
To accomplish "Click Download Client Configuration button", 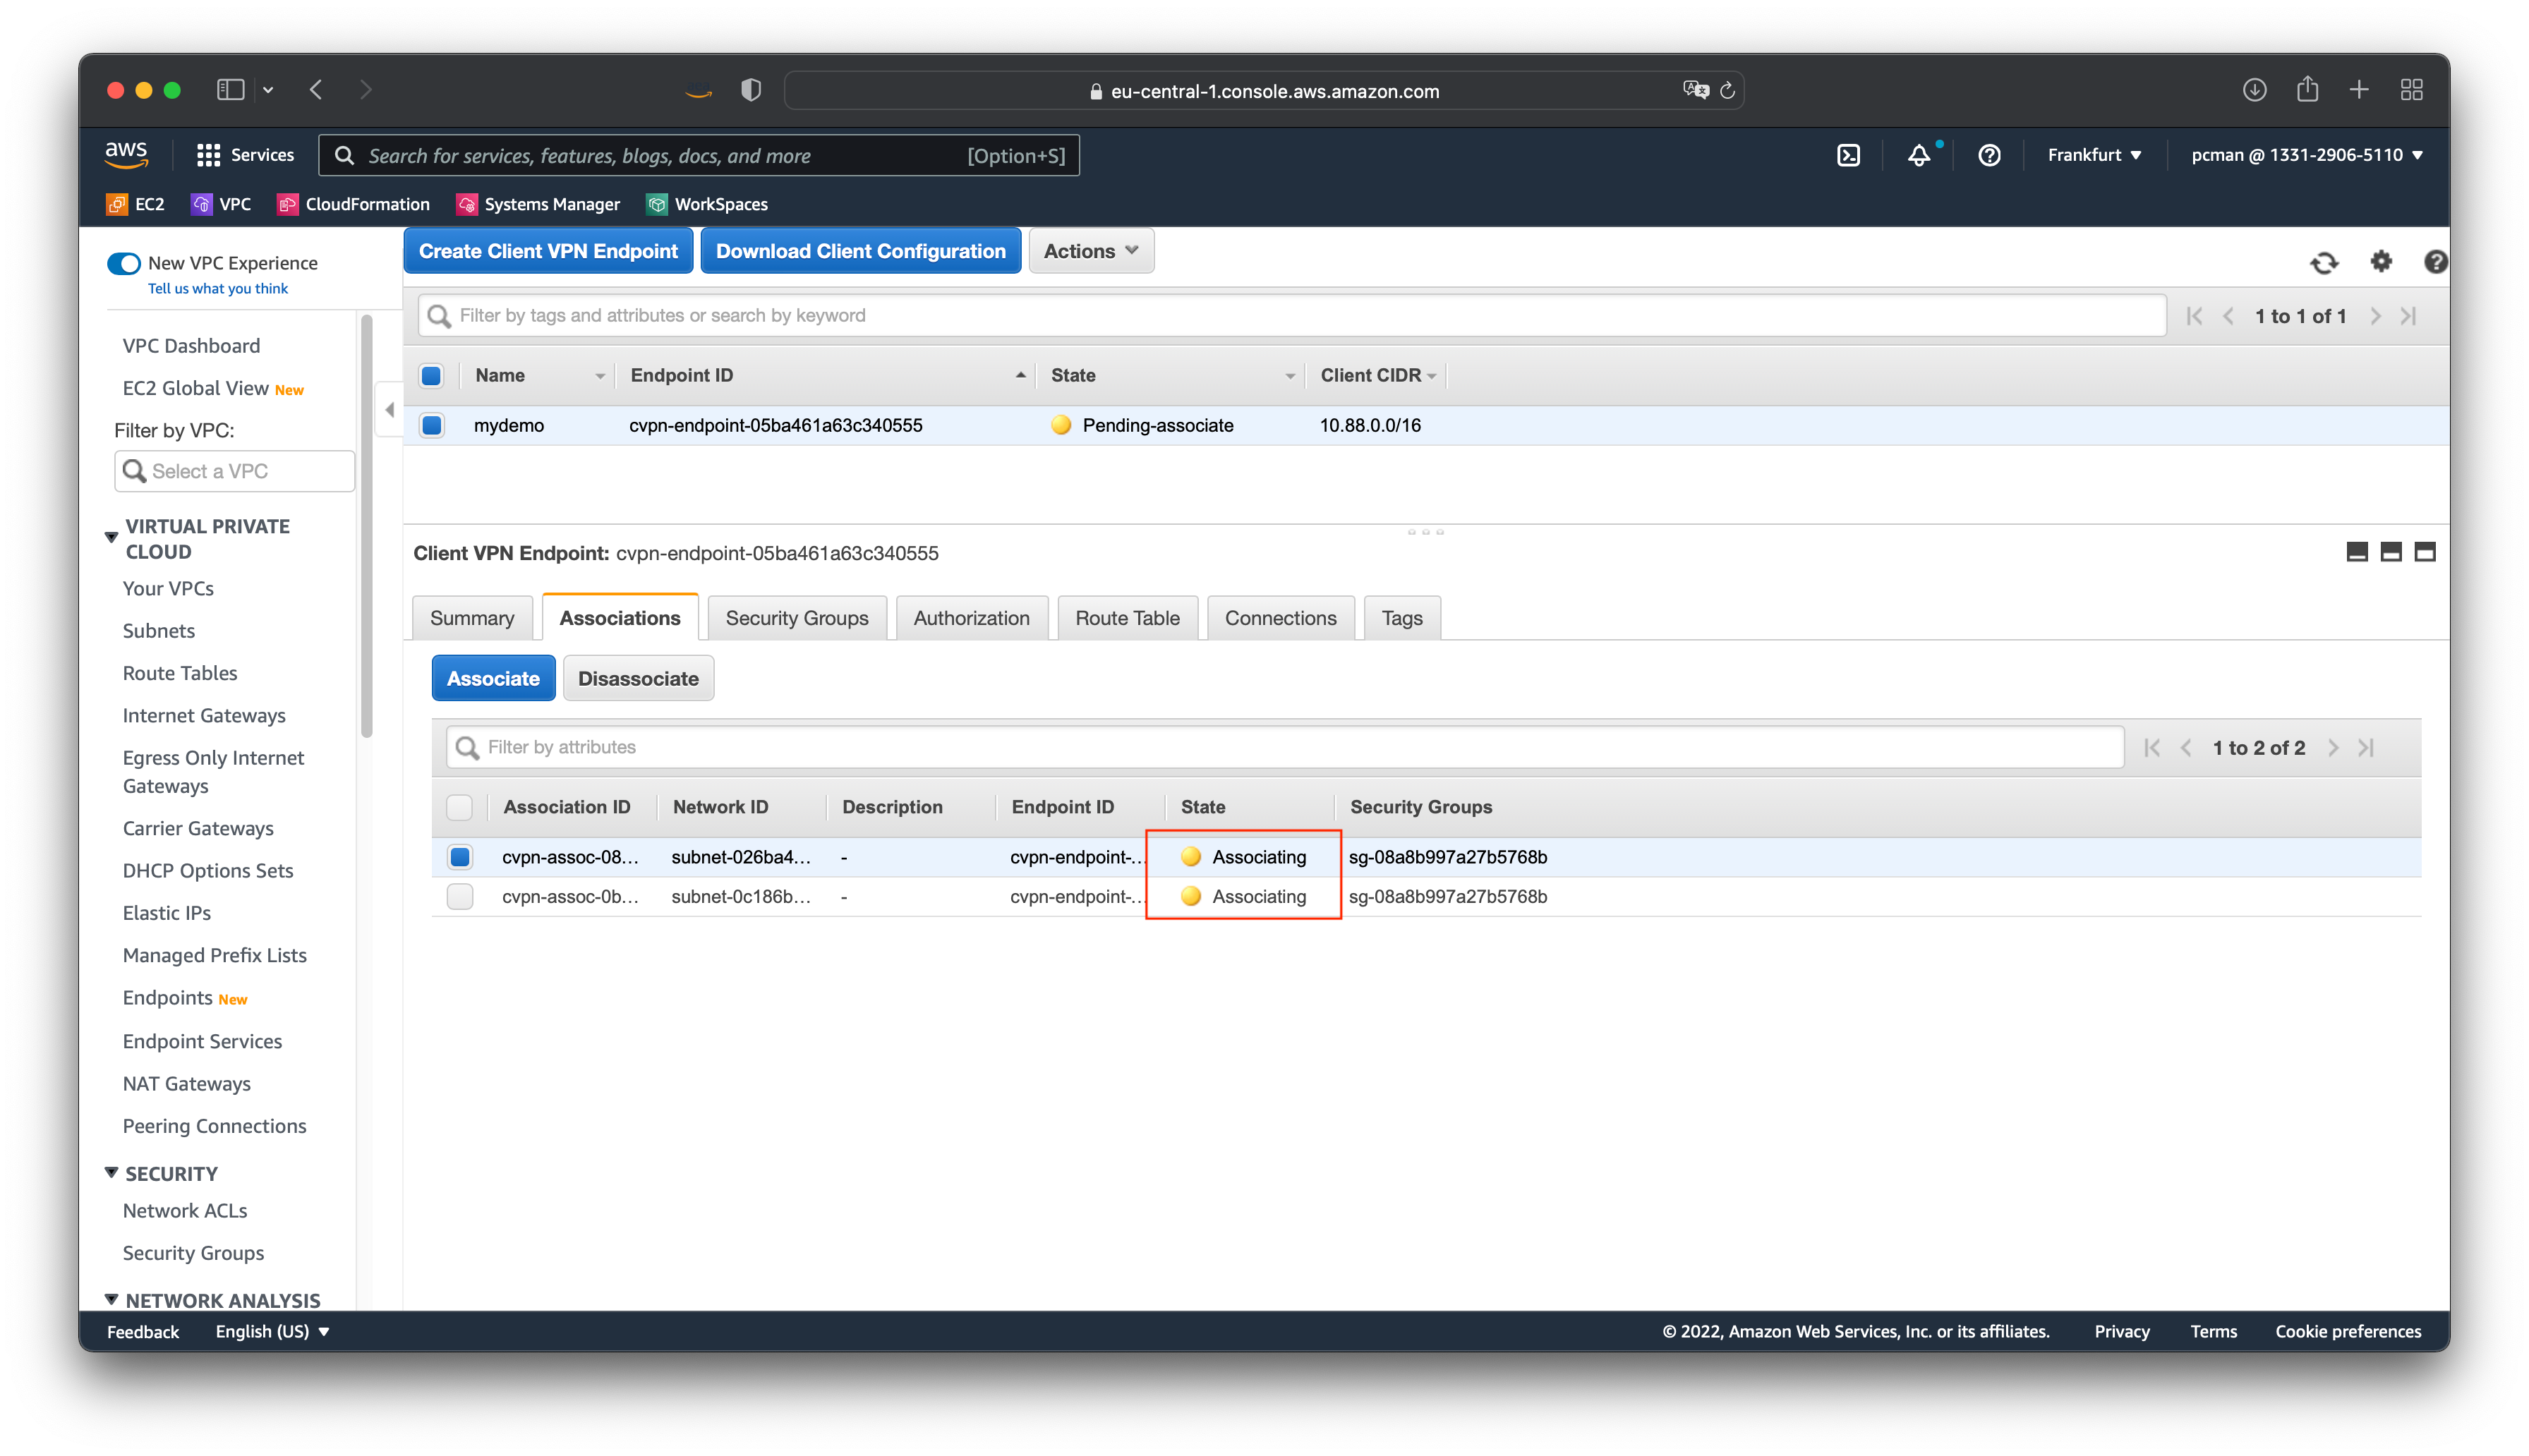I will (860, 251).
